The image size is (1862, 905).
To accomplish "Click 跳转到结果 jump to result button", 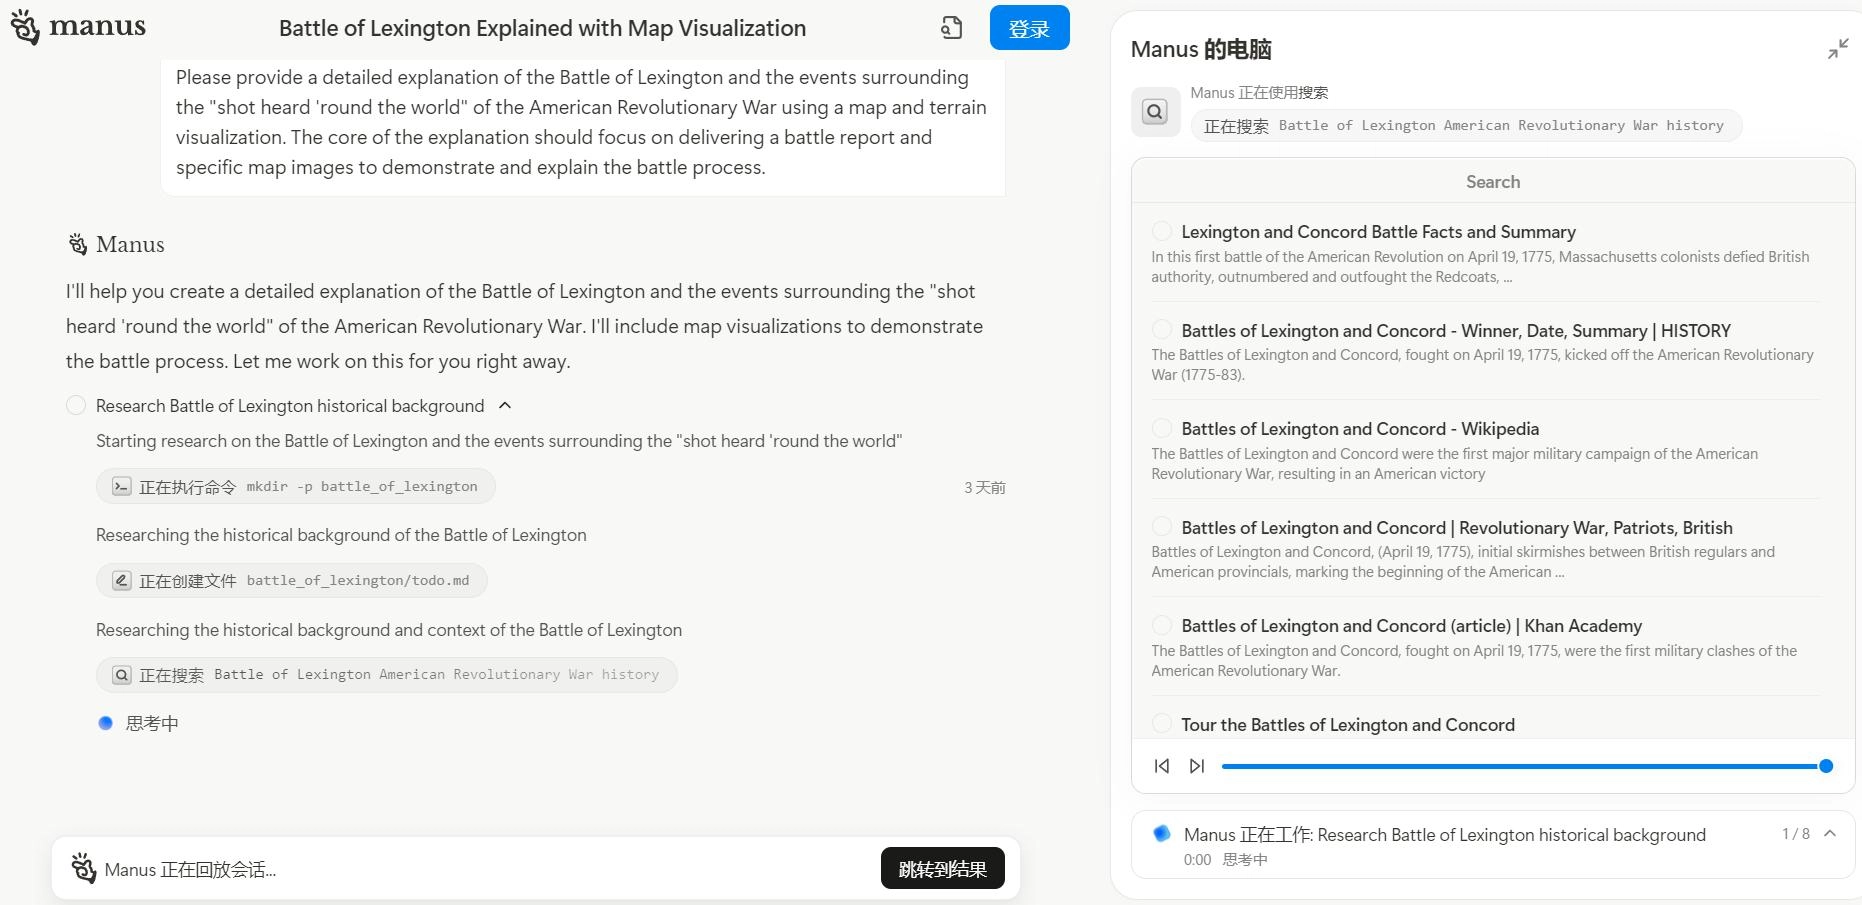I will pyautogui.click(x=942, y=869).
